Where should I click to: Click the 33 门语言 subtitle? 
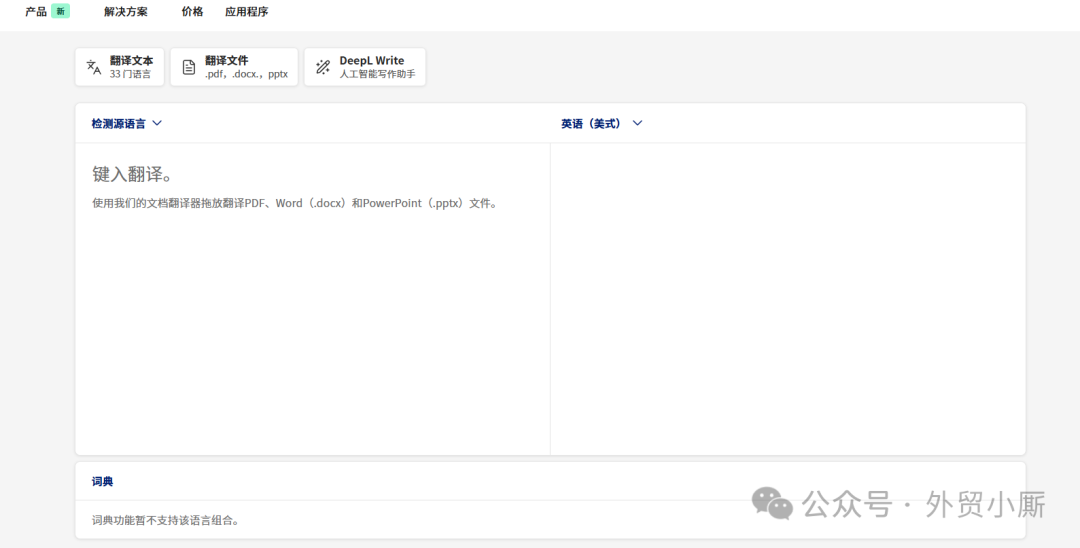pyautogui.click(x=130, y=74)
